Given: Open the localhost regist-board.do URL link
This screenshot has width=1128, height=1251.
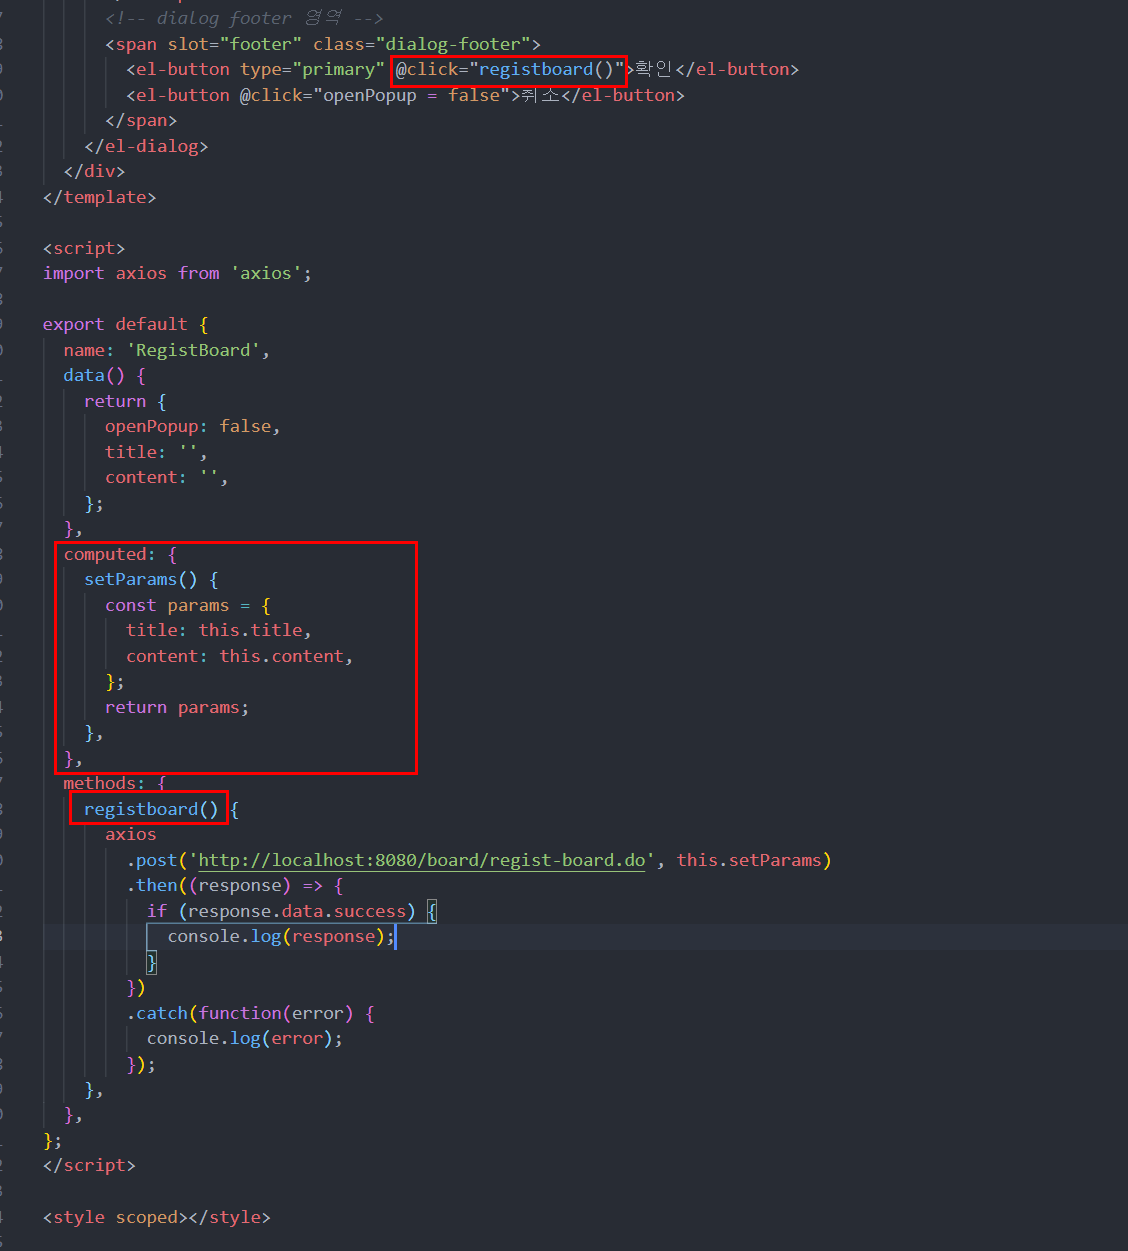Looking at the screenshot, I should tap(422, 860).
